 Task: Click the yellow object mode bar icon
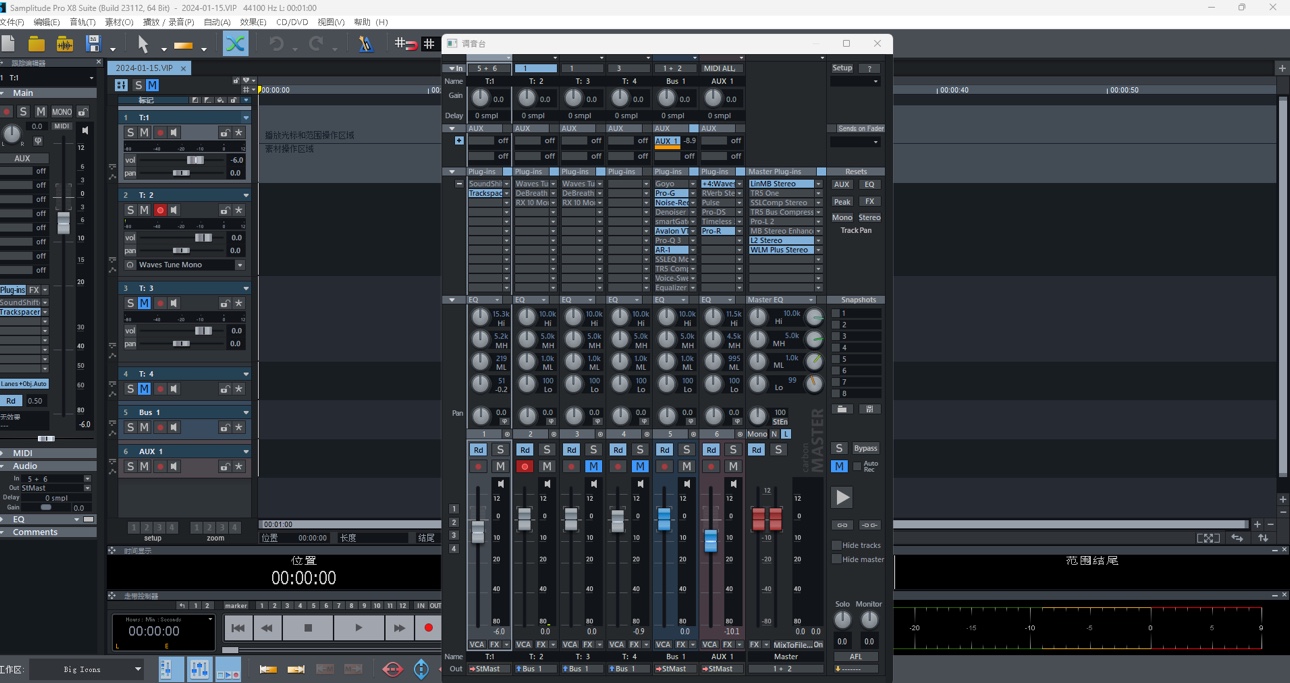[x=183, y=45]
